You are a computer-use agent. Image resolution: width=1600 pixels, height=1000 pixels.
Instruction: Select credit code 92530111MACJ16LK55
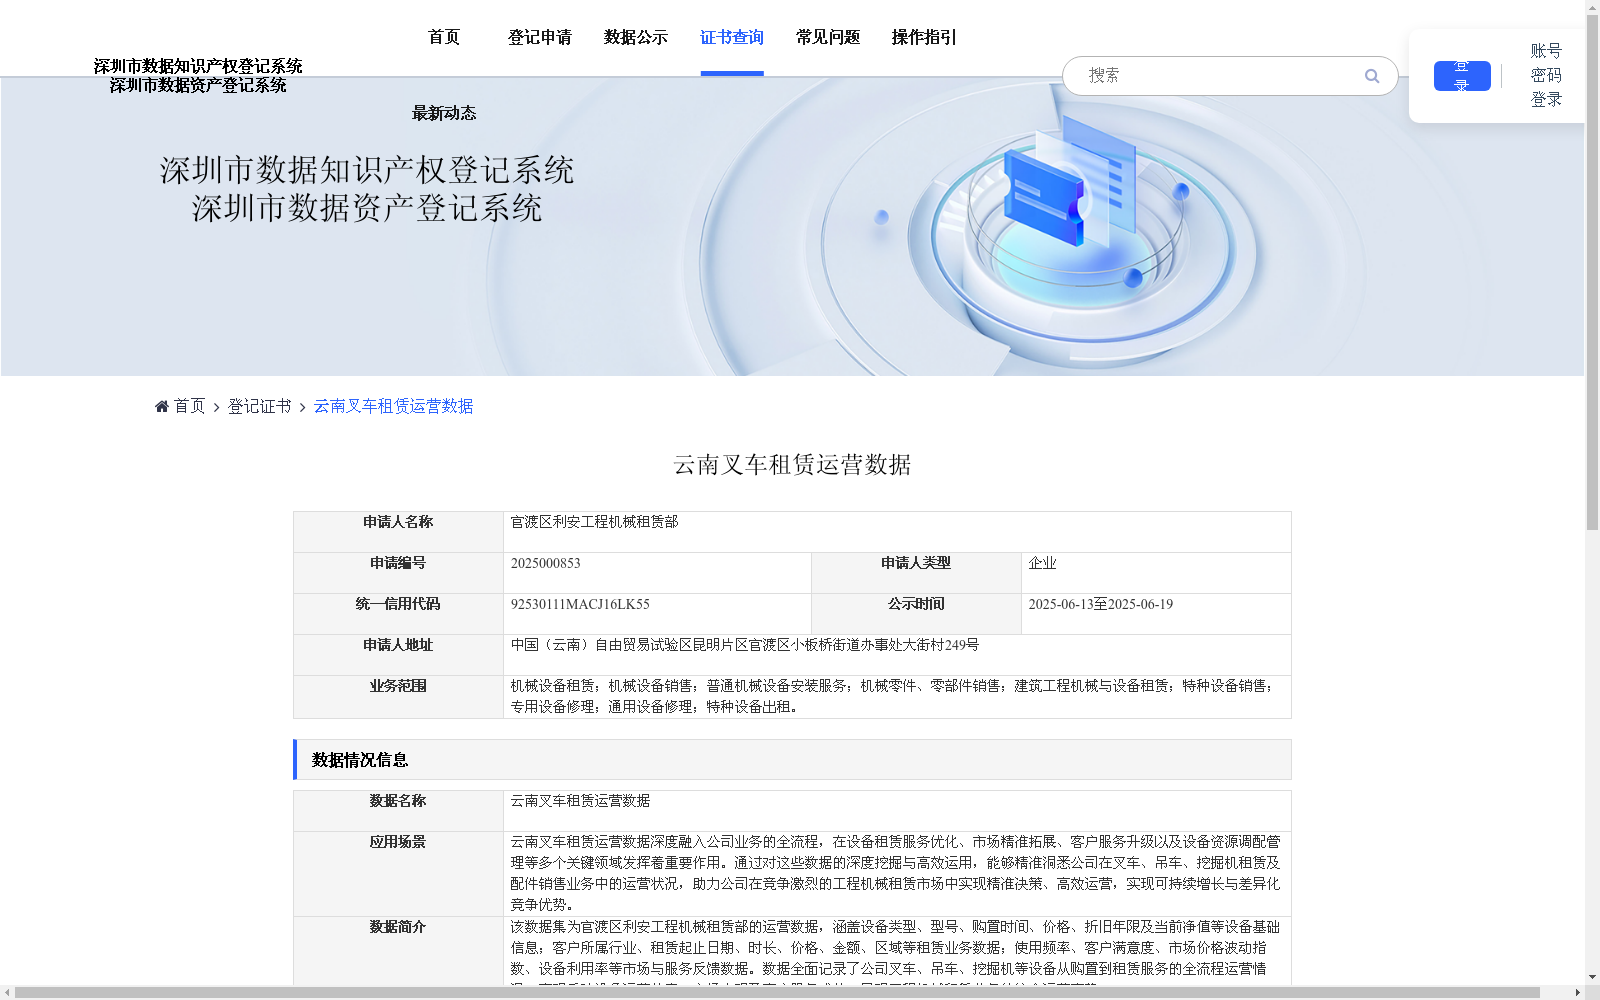click(x=580, y=604)
